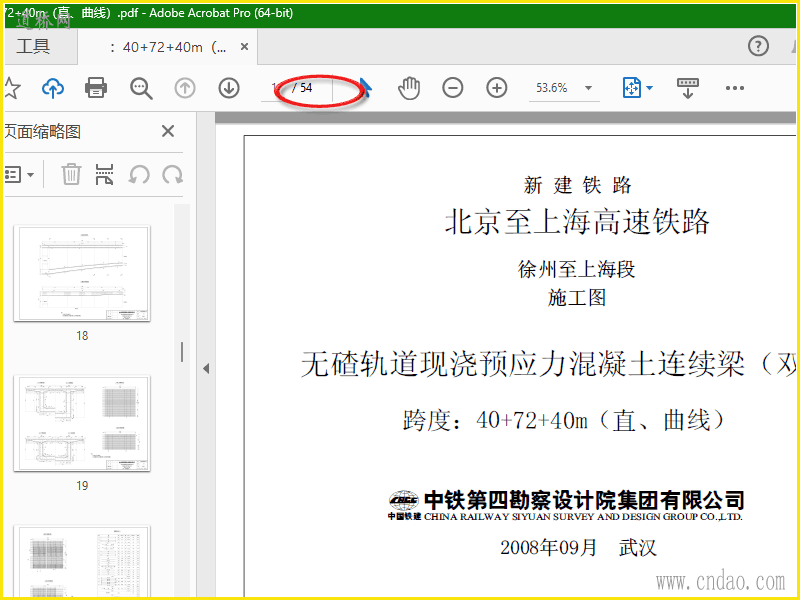Zoom out with minus icon
Viewport: 800px width, 600px height.
tap(453, 88)
